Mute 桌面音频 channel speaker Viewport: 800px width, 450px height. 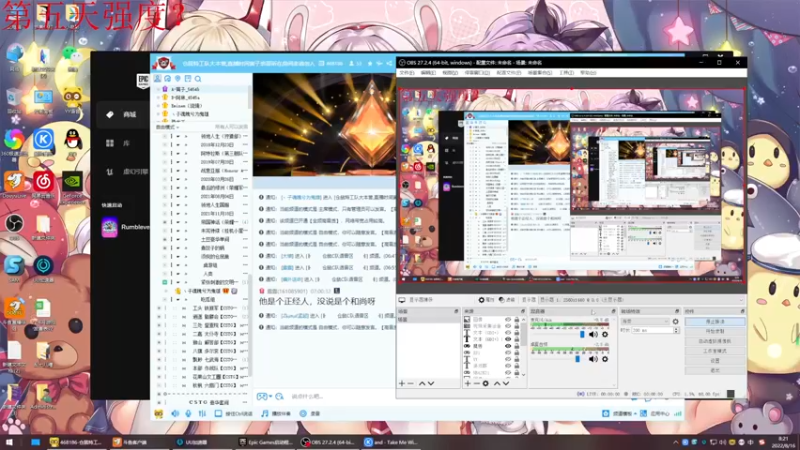[593, 359]
